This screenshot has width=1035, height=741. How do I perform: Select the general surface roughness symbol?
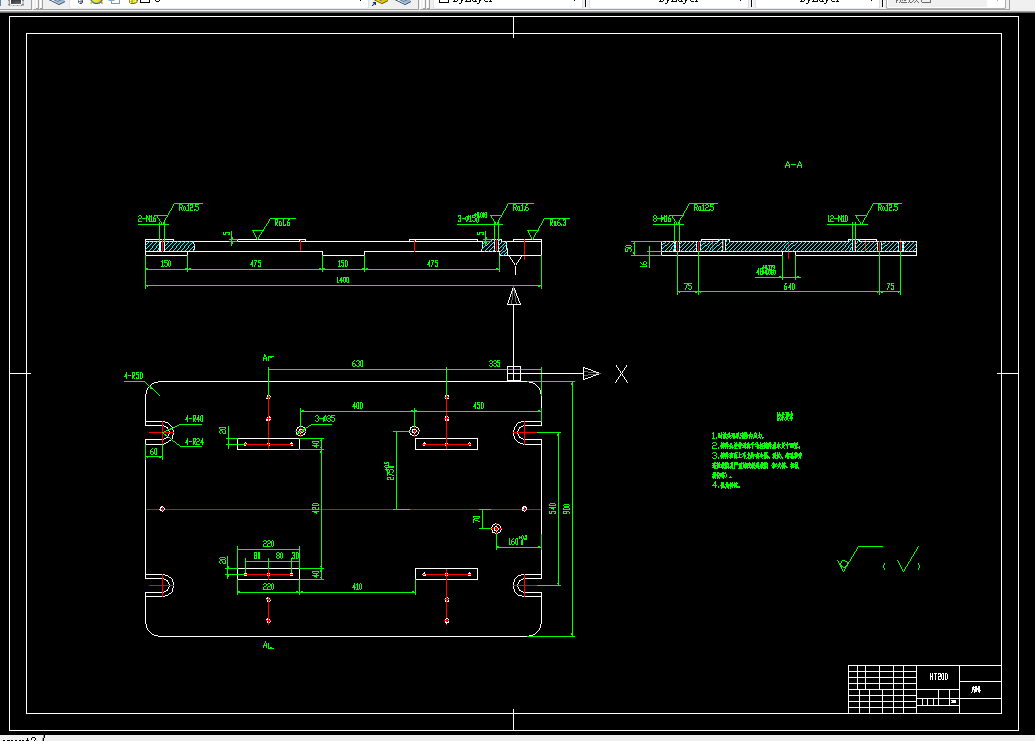[859, 558]
